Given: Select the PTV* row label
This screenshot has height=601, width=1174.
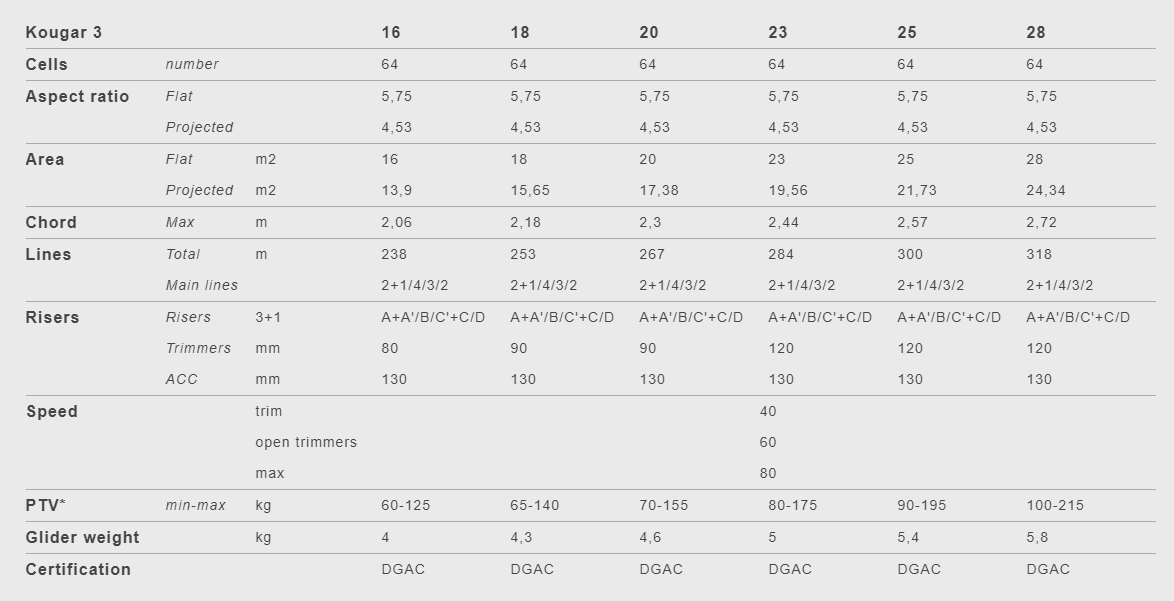Looking at the screenshot, I should (46, 505).
